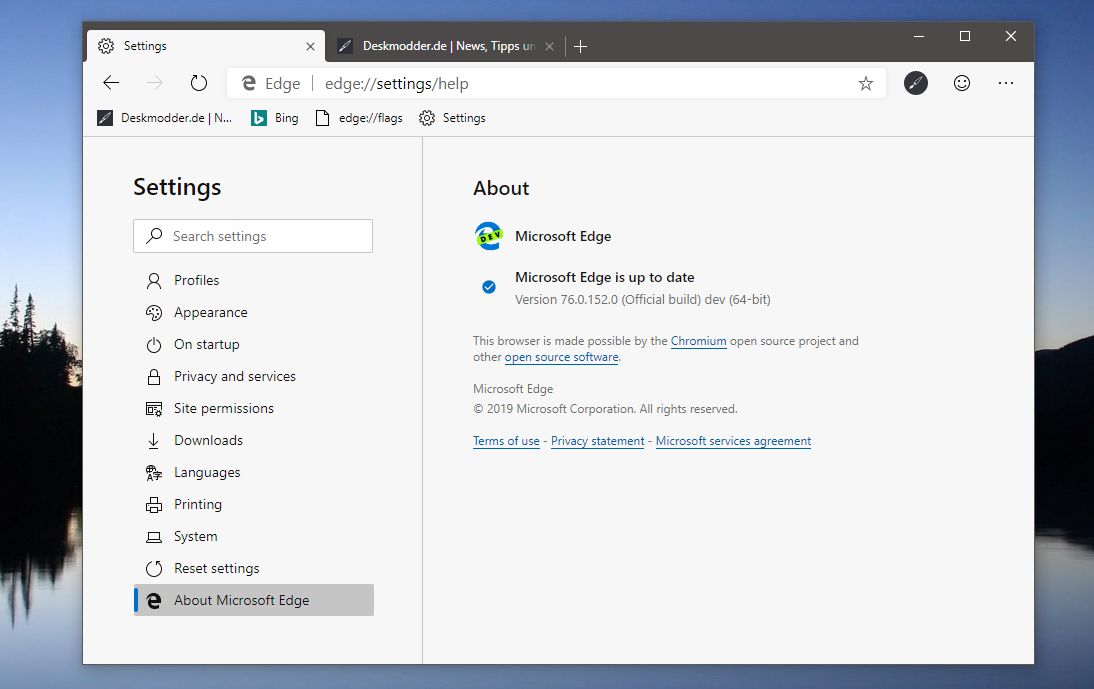1094x689 pixels.
Task: Select About Microsoft Edge in the sidebar
Action: coord(254,600)
